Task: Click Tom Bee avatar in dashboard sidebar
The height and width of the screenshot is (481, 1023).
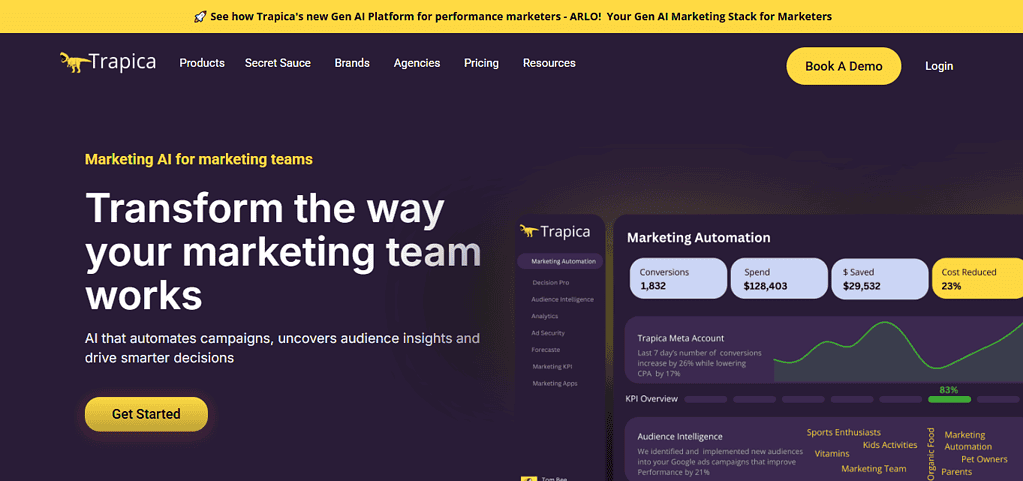Action: pyautogui.click(x=527, y=478)
